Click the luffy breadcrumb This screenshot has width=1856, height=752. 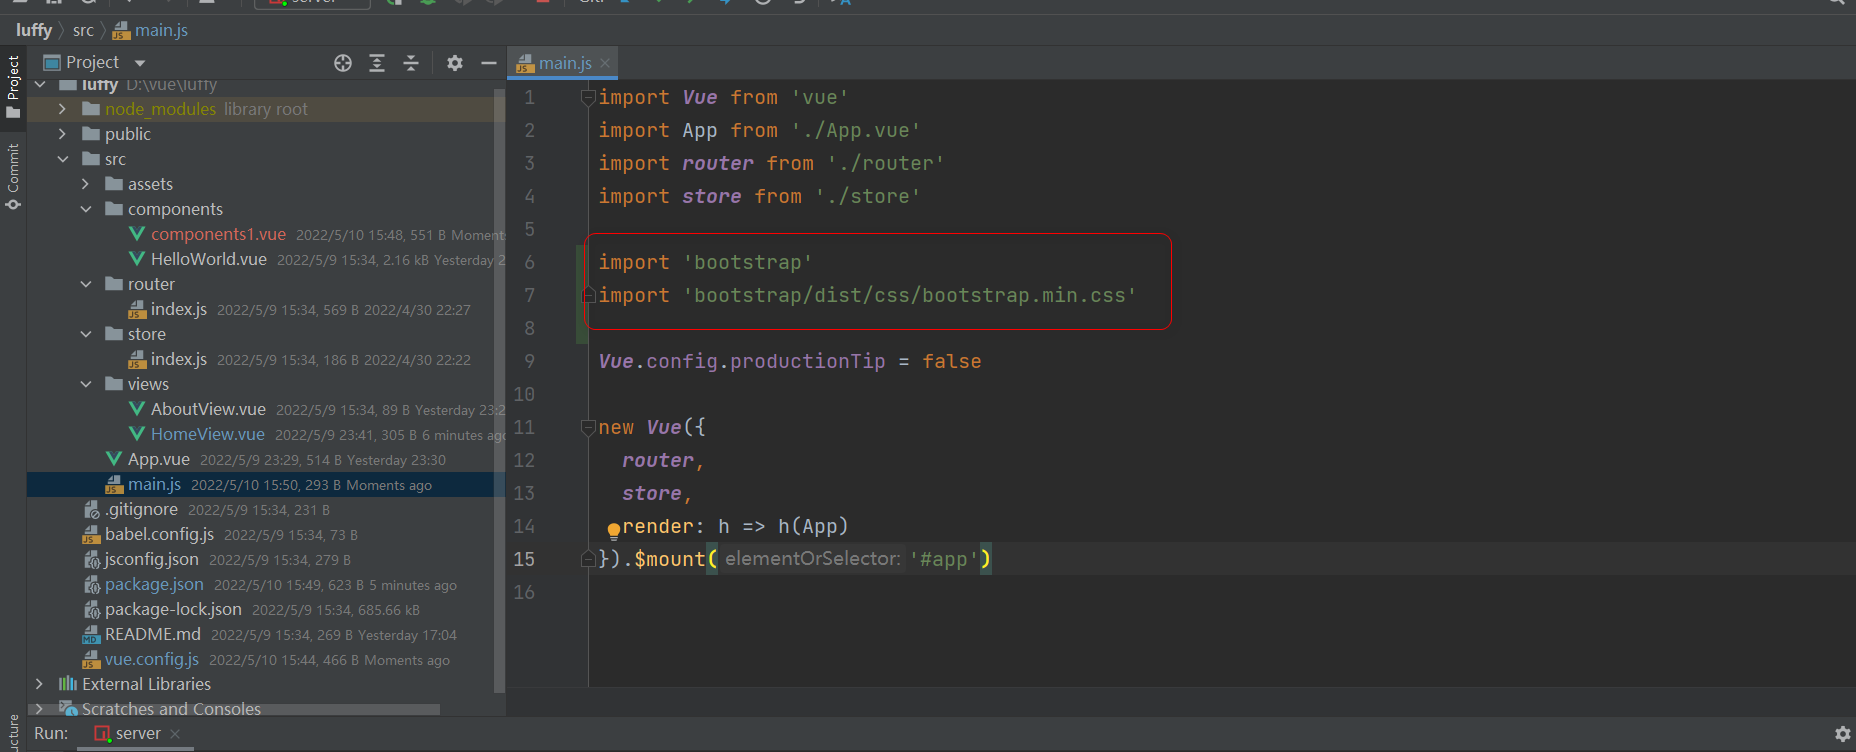click(x=34, y=30)
